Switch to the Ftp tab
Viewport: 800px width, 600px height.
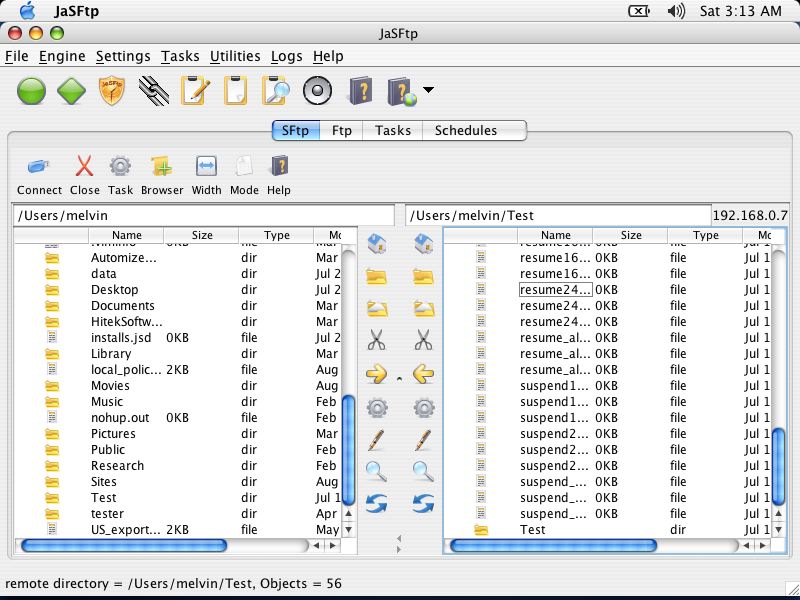coord(341,131)
